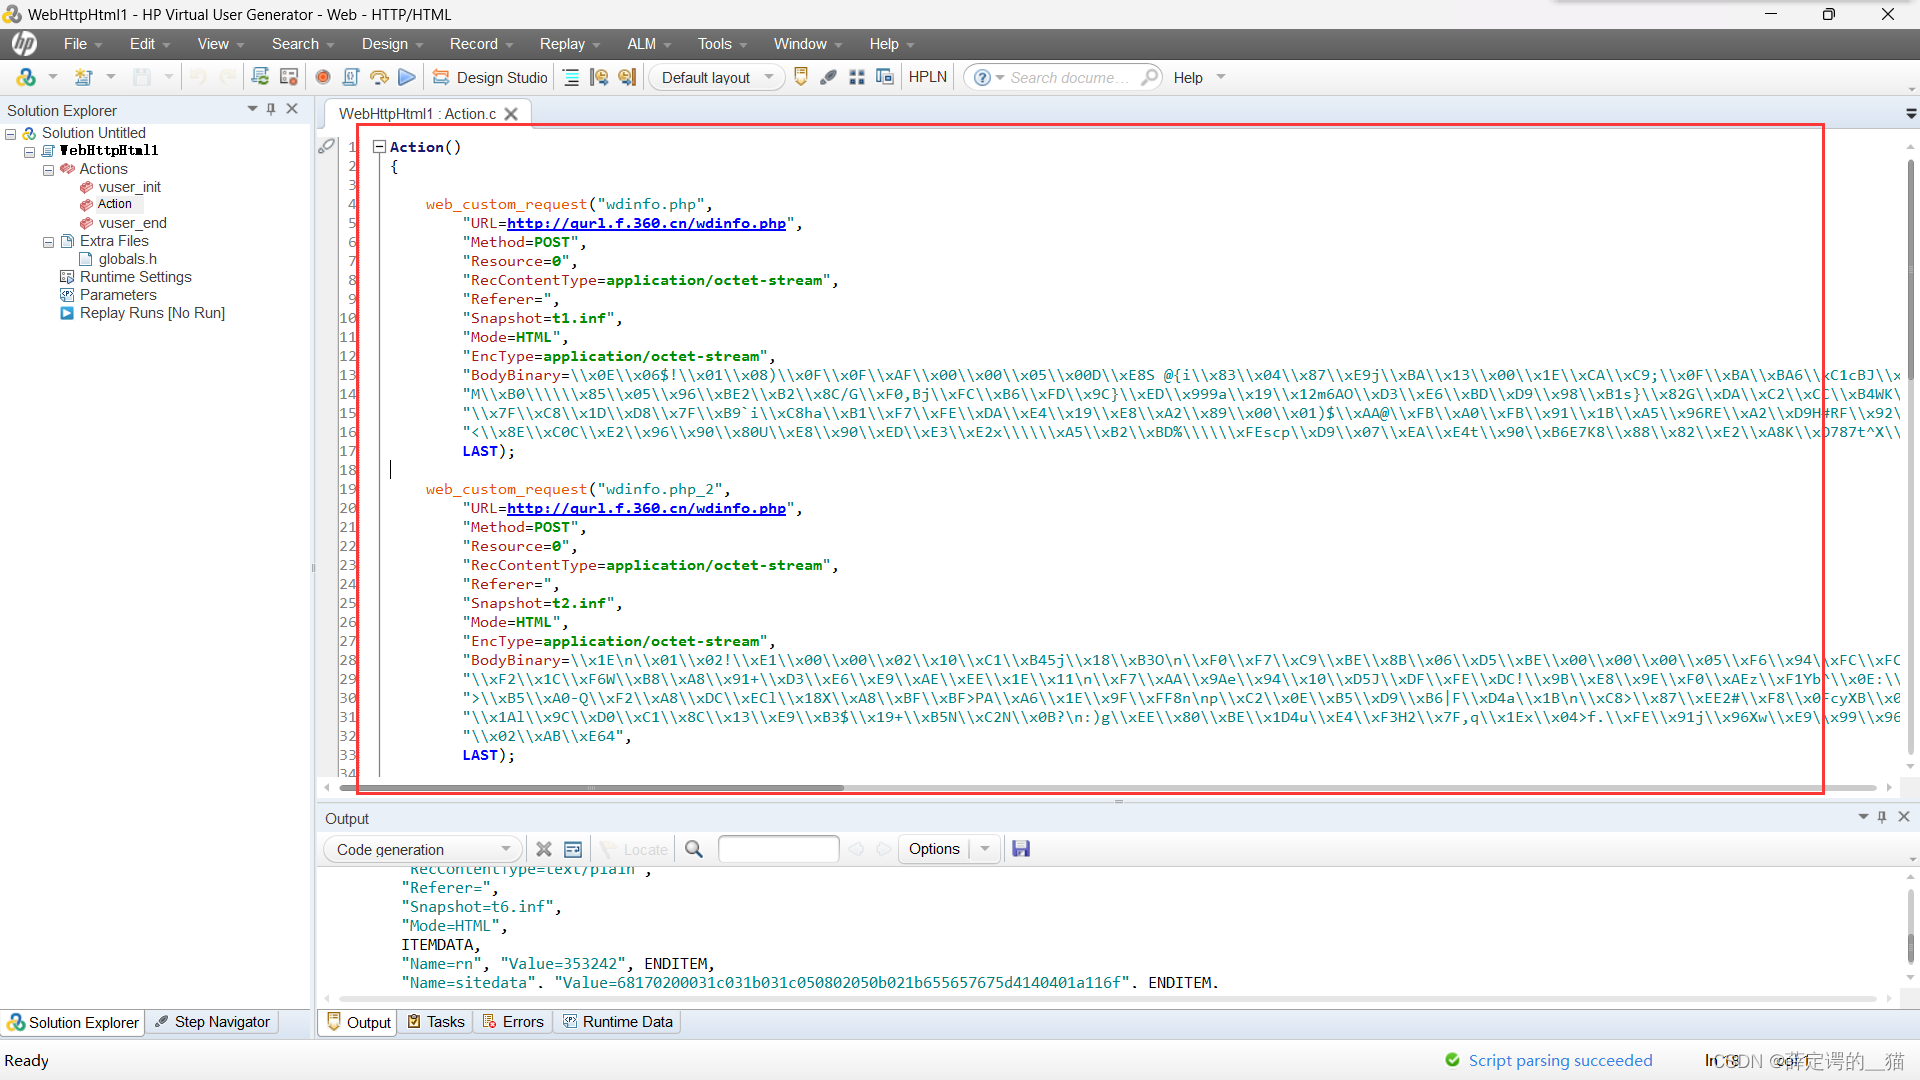The image size is (1920, 1080).
Task: Save the output log with disk icon
Action: tap(1021, 849)
